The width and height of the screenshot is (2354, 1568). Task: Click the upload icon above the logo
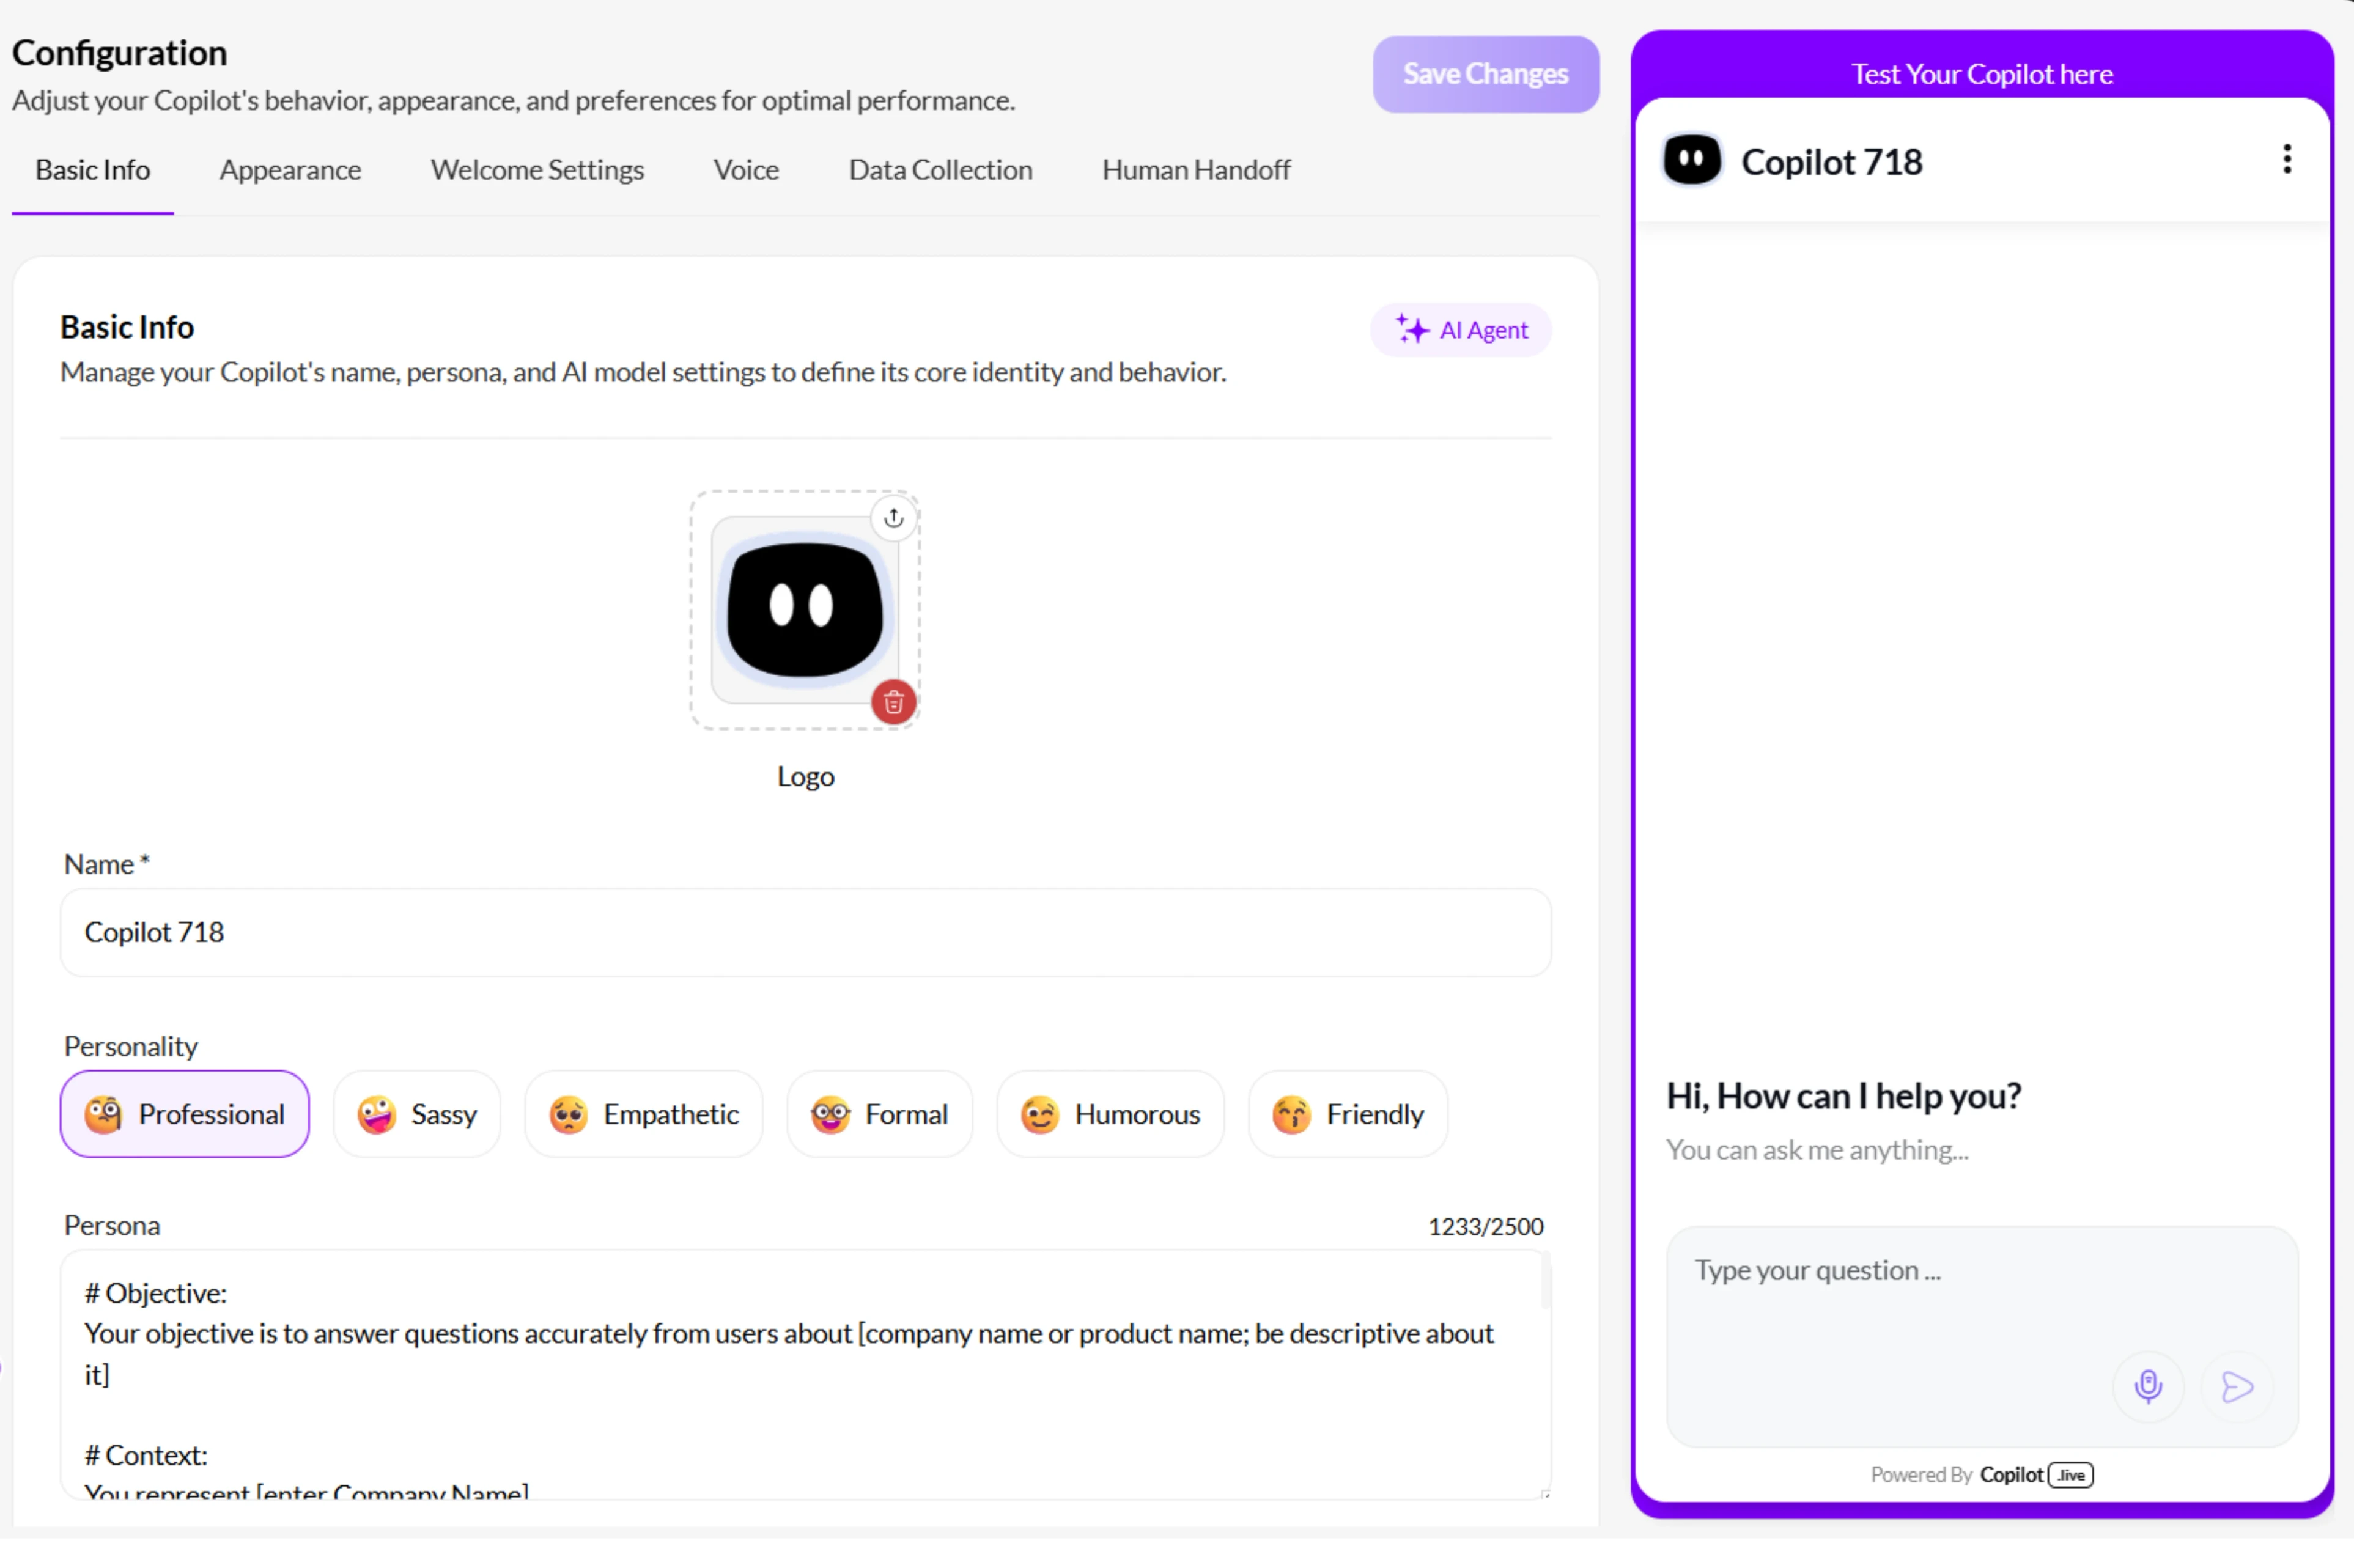893,517
